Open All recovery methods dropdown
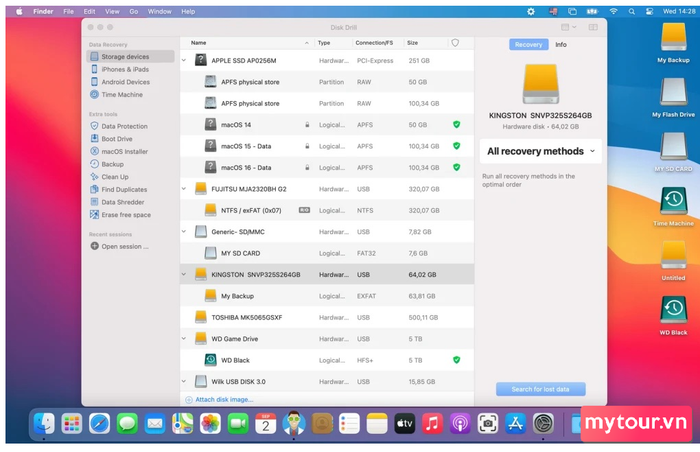The height and width of the screenshot is (452, 700). 541,151
